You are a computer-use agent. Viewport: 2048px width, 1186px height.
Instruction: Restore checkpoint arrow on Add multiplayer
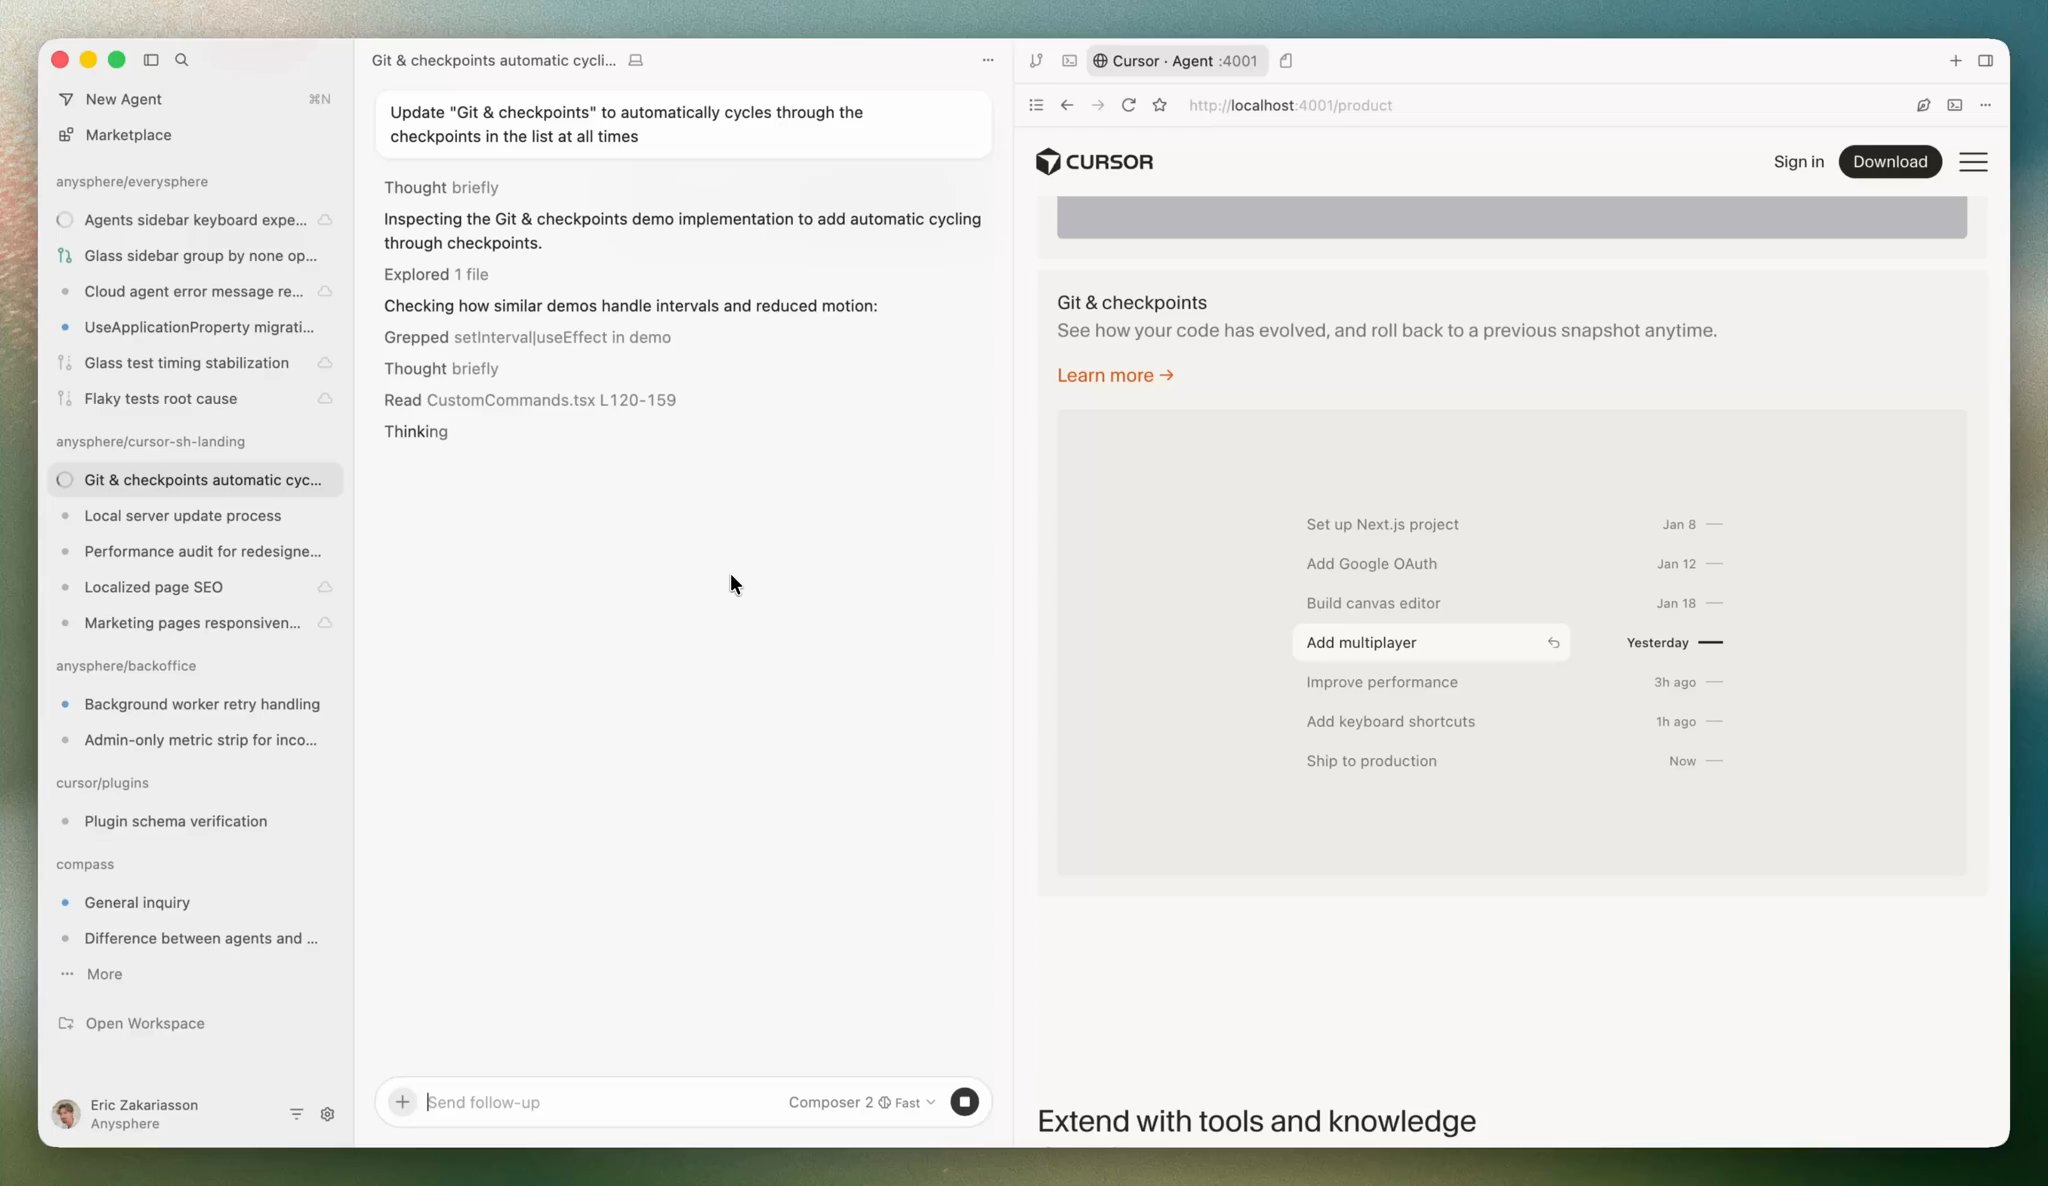click(x=1553, y=643)
